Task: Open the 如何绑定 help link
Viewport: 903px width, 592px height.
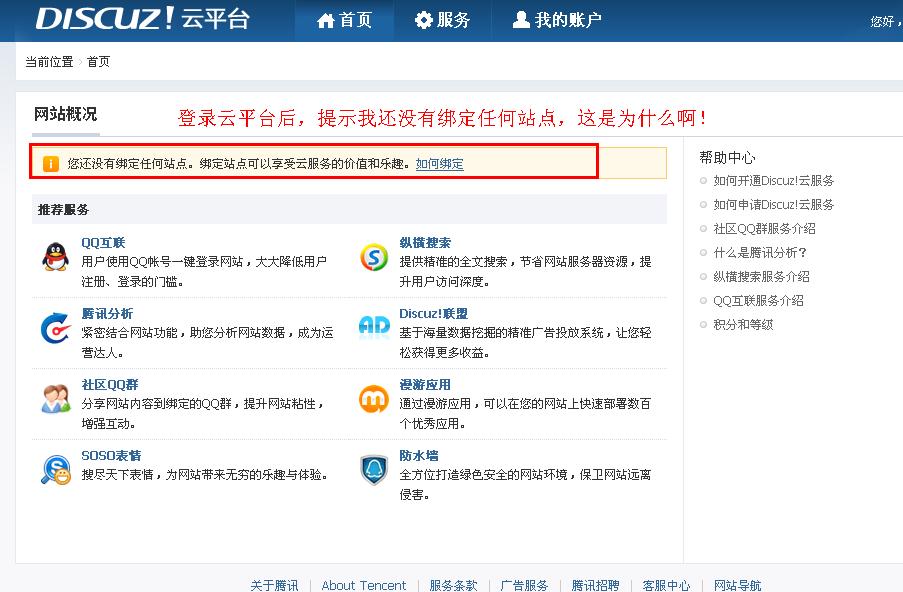Action: 439,164
